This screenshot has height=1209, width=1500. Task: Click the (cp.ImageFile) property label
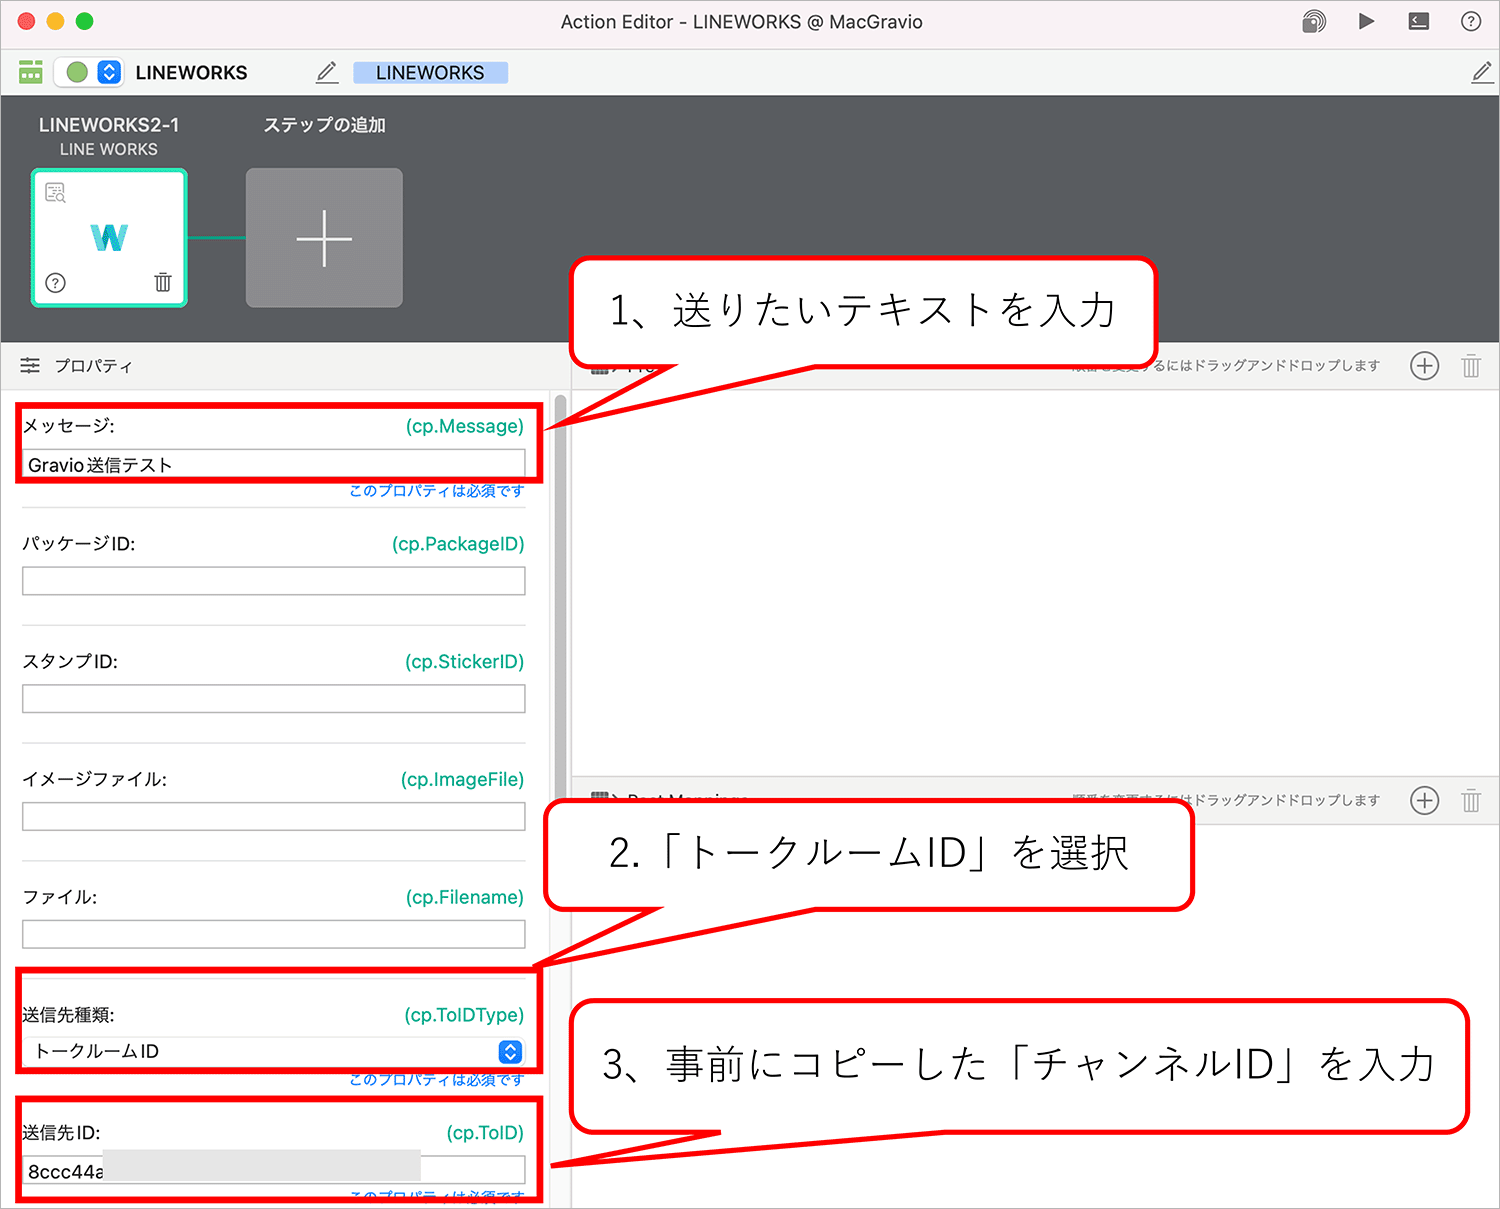pyautogui.click(x=463, y=780)
